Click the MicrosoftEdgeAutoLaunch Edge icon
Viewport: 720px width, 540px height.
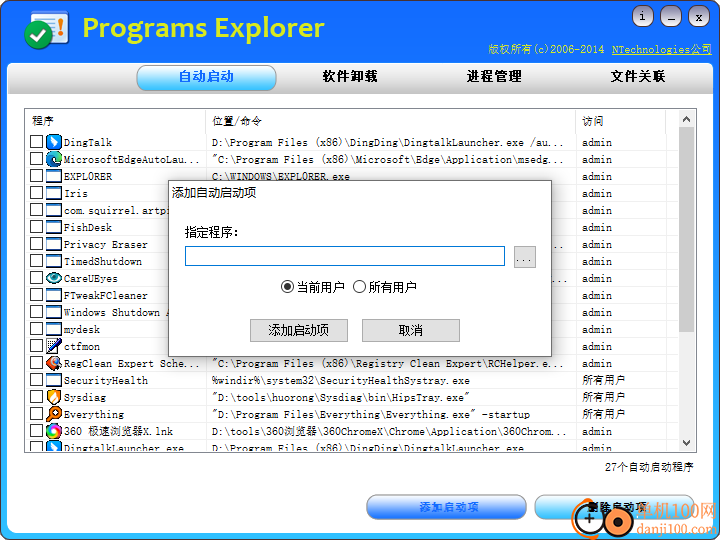(54, 159)
